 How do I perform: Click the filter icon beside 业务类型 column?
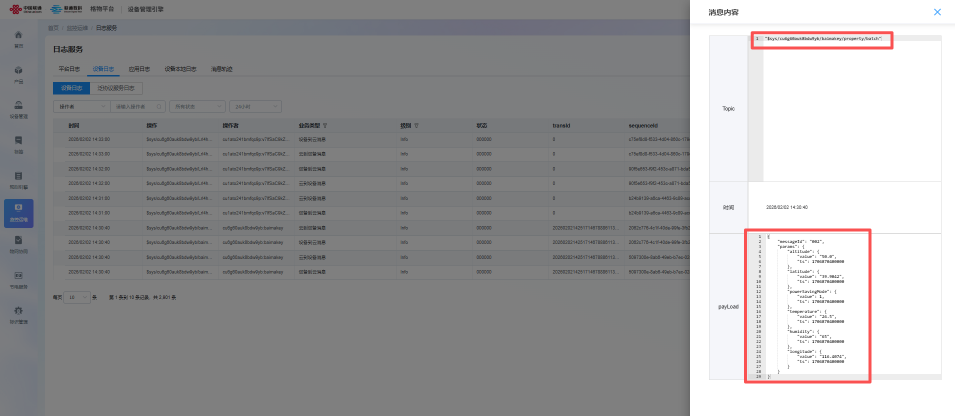click(x=325, y=126)
